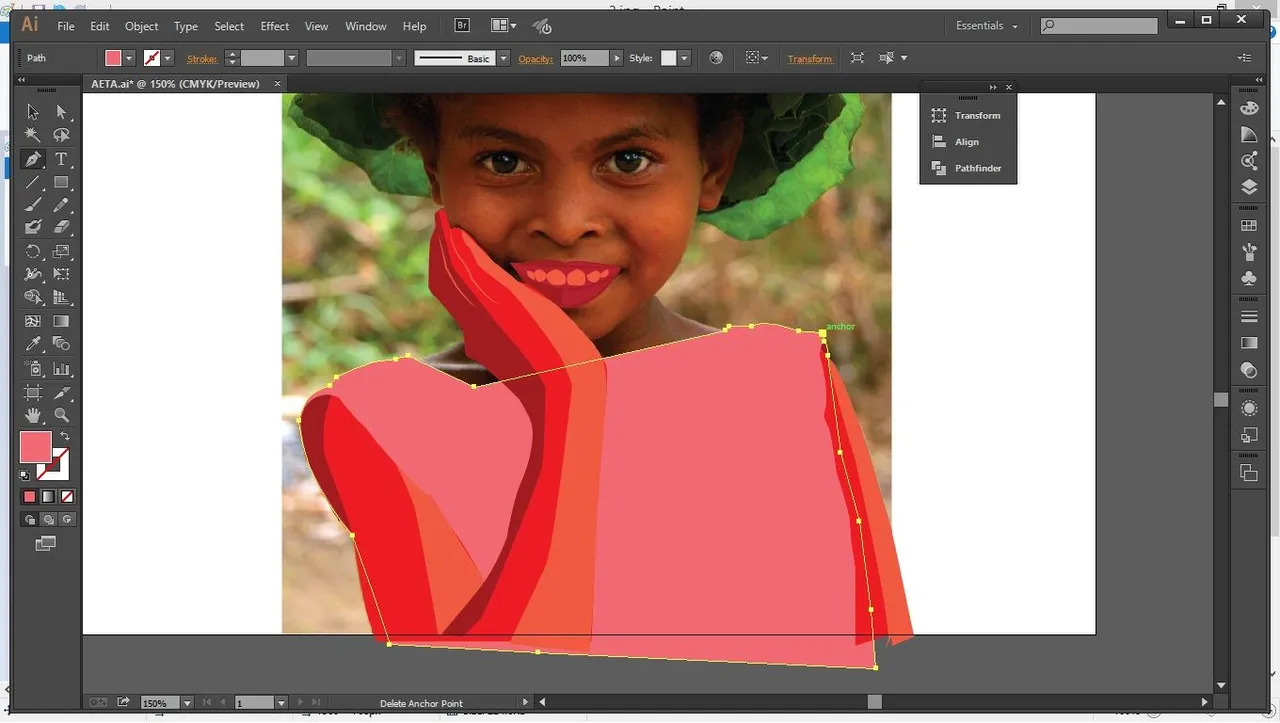This screenshot has height=723, width=1280.
Task: Change Screen Mode button in toolbox
Action: click(45, 544)
